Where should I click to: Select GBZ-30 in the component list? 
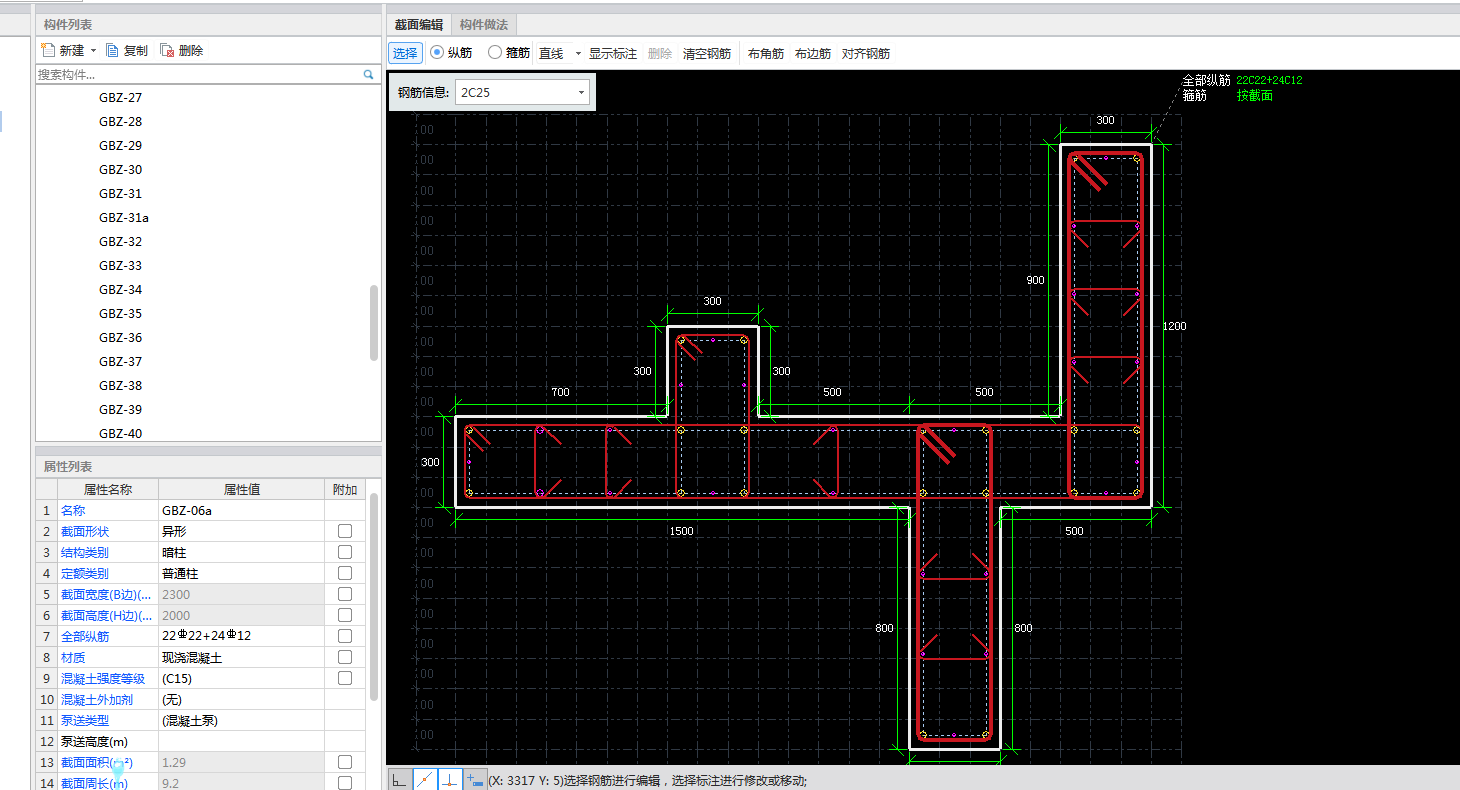coord(121,170)
